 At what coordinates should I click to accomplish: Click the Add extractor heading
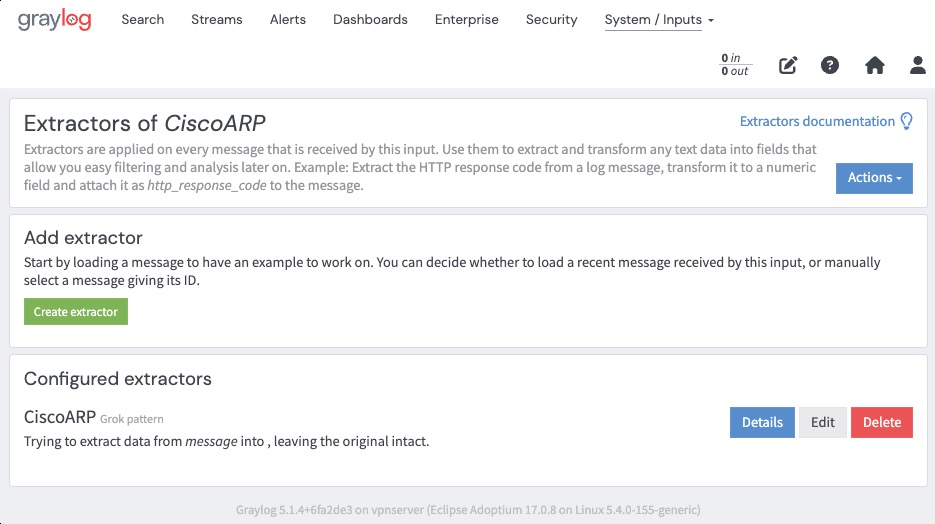[x=83, y=238]
